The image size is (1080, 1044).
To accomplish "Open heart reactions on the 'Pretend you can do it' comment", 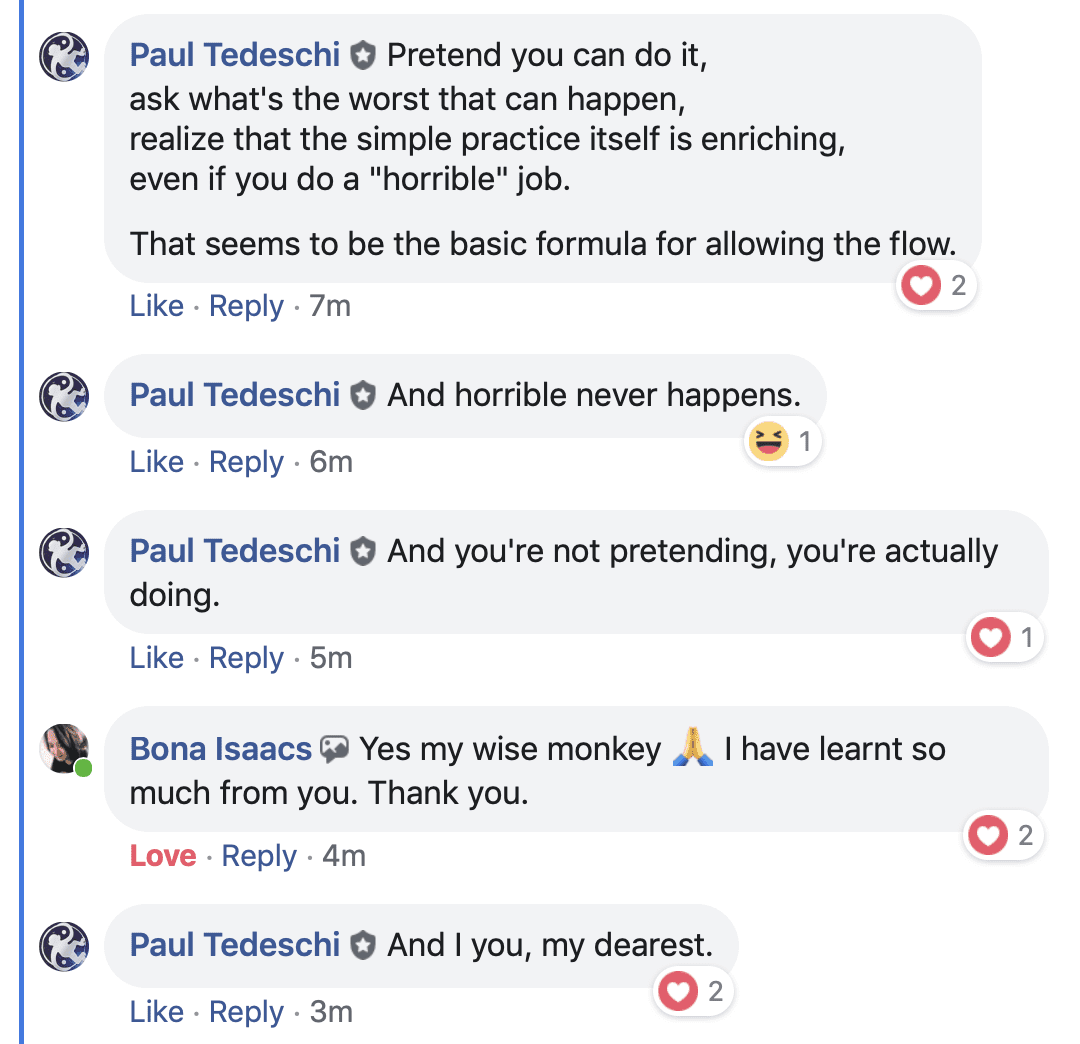I will (x=936, y=285).
